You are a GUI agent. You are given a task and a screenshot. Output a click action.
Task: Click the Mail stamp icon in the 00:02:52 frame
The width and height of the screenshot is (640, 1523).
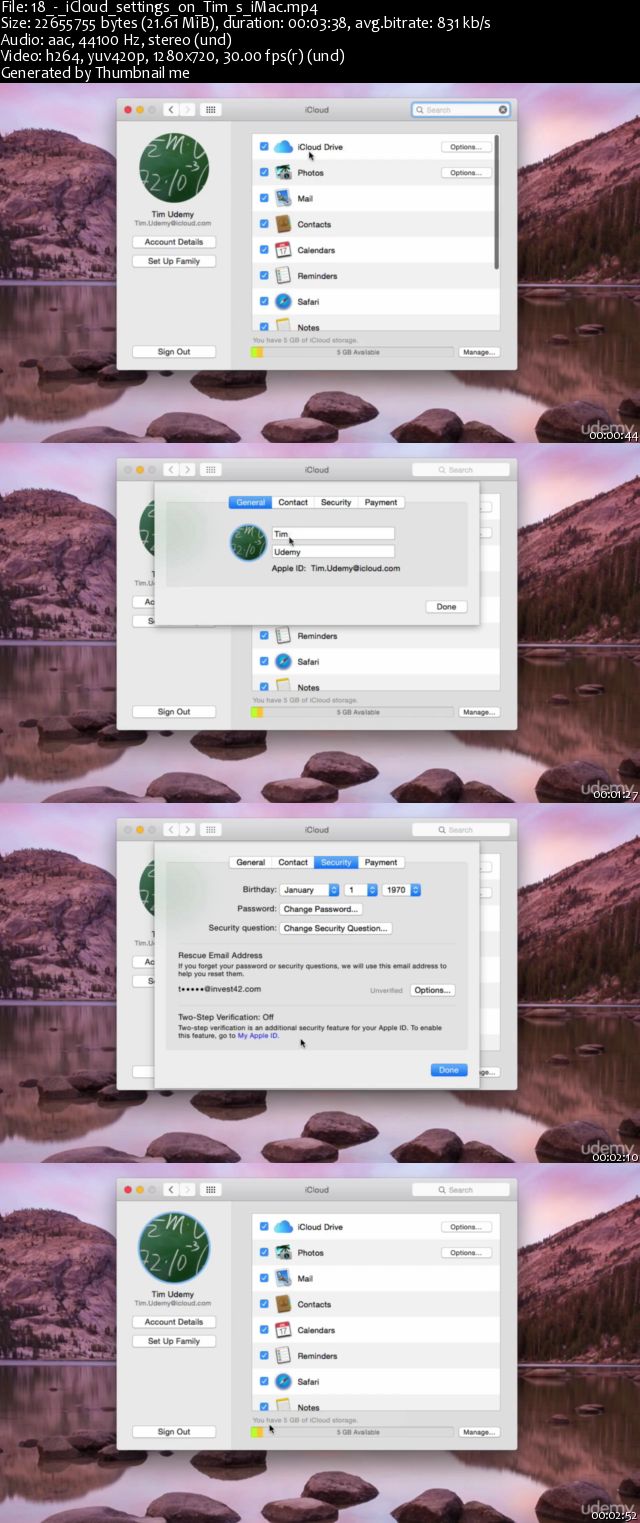283,1278
